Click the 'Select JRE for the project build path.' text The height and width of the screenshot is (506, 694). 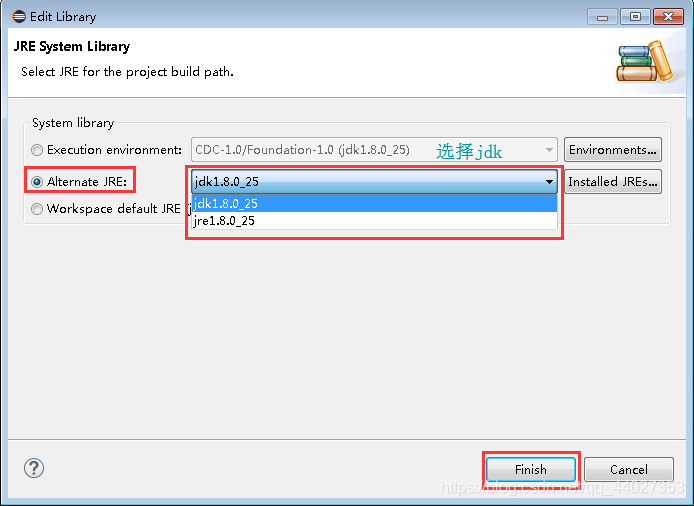pyautogui.click(x=127, y=72)
